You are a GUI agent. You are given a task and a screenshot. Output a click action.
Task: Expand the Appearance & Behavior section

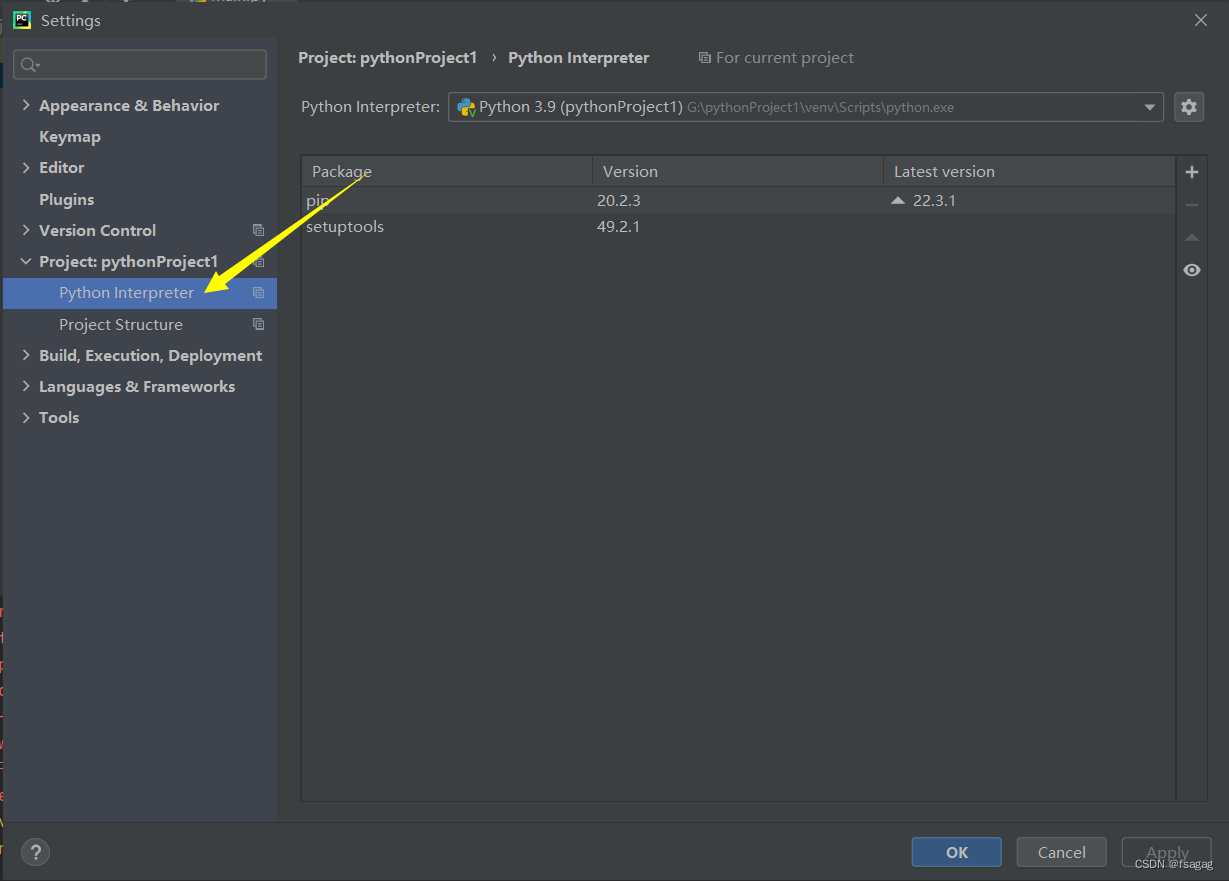click(25, 105)
